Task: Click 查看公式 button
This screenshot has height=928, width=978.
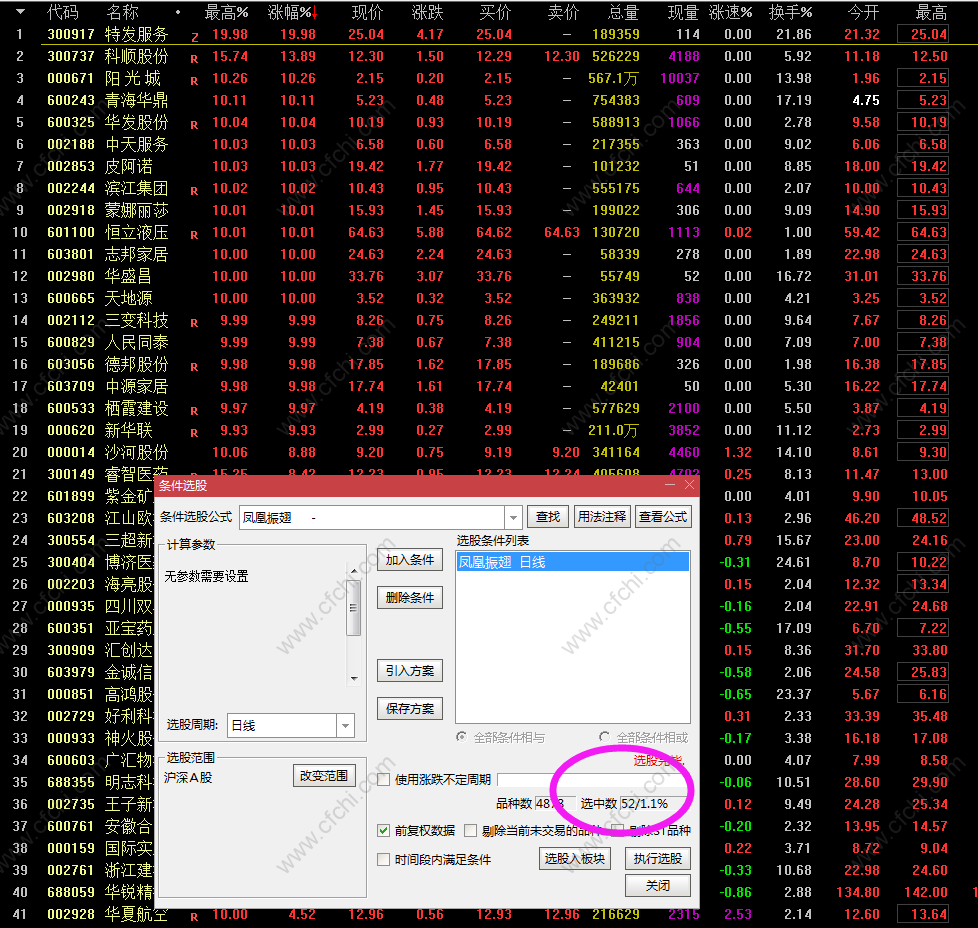Action: 663,517
